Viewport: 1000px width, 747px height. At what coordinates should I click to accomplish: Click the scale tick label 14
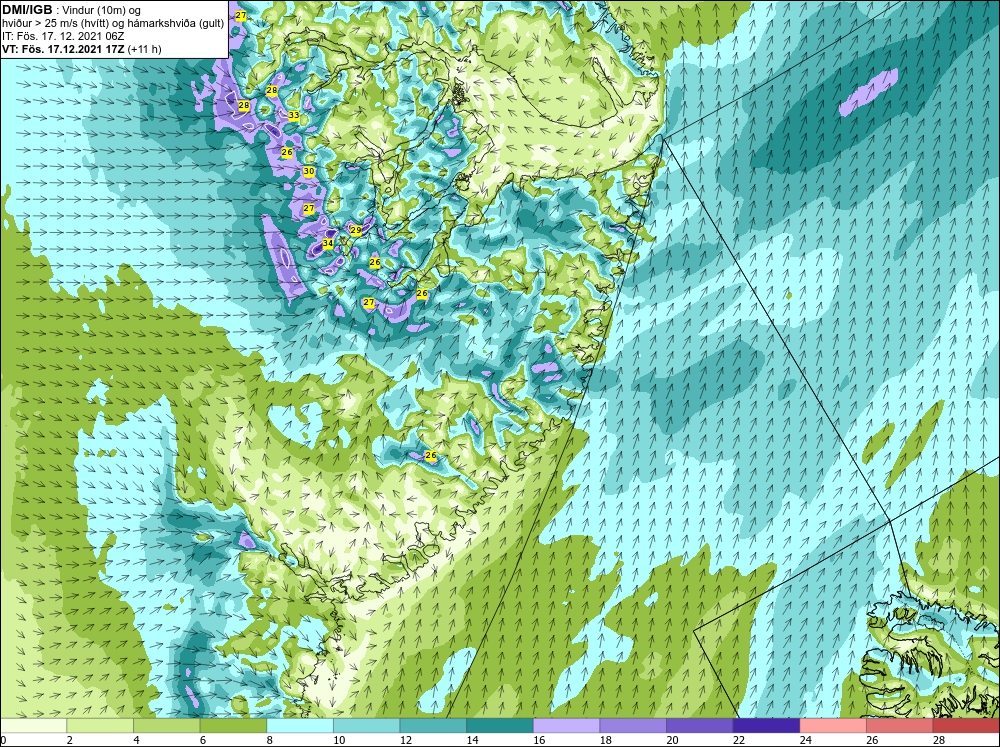pyautogui.click(x=472, y=740)
